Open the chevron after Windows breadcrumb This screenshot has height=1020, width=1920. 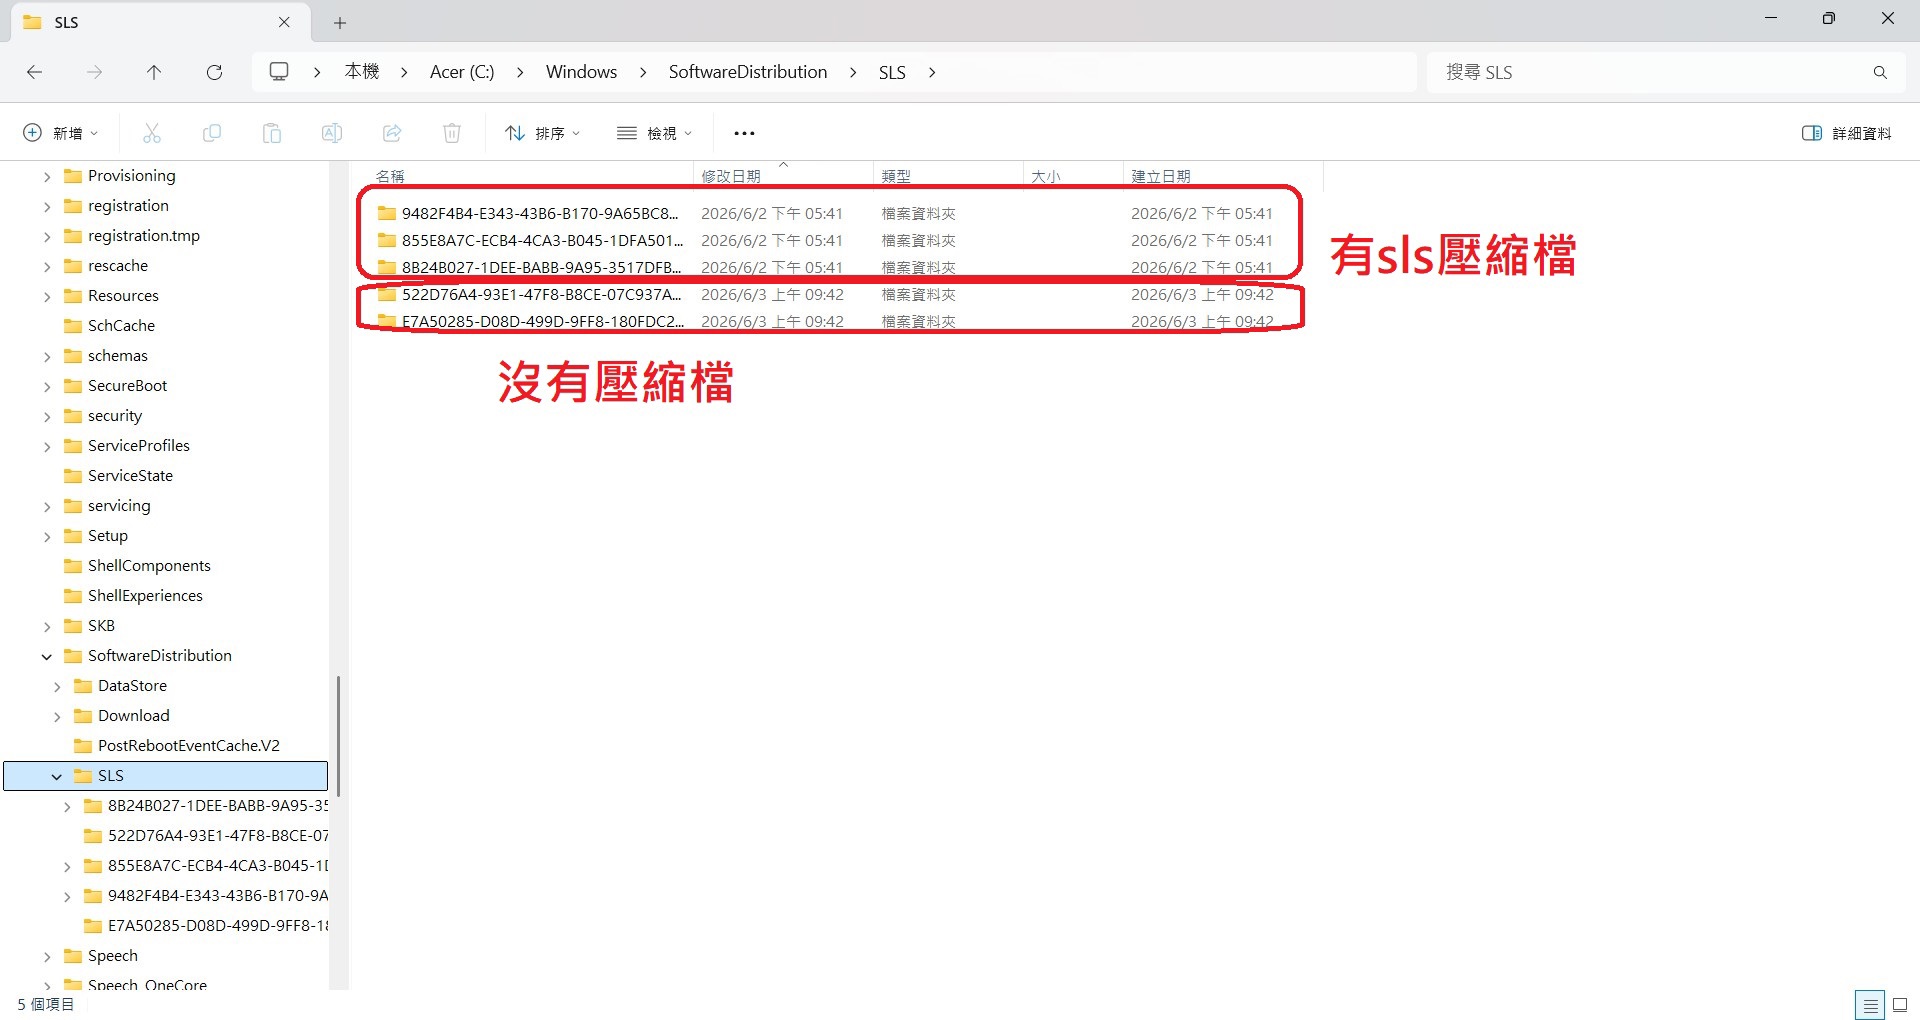[x=643, y=72]
